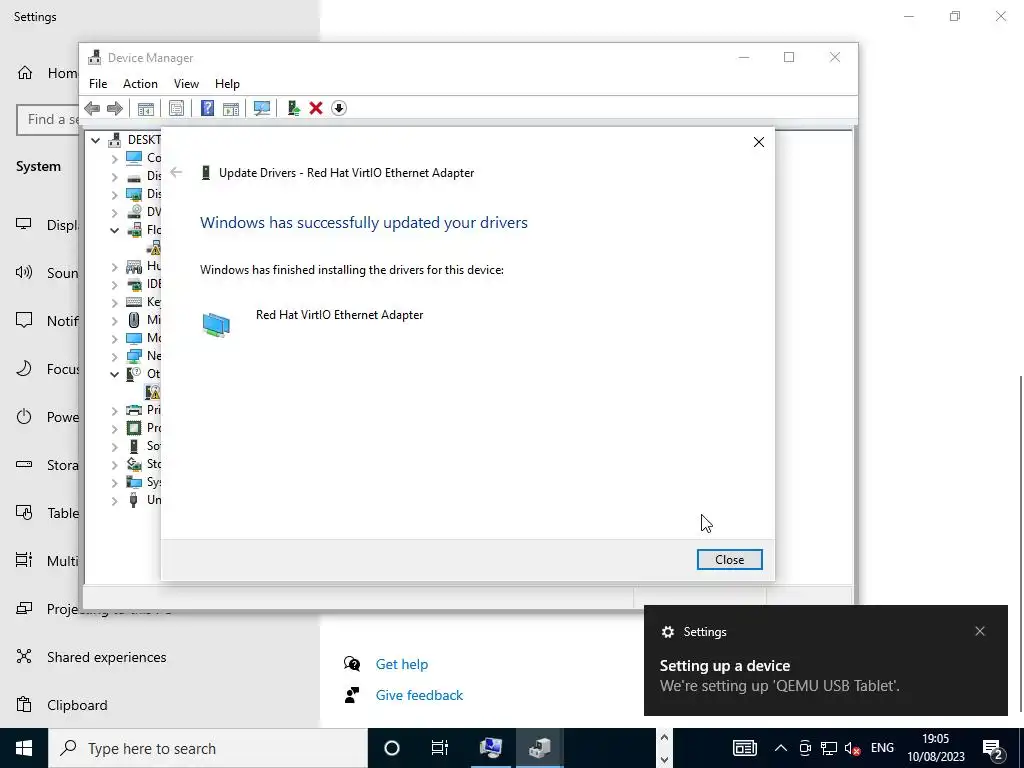Click the printer icon of the Pri row
The image size is (1024, 768).
(134, 409)
